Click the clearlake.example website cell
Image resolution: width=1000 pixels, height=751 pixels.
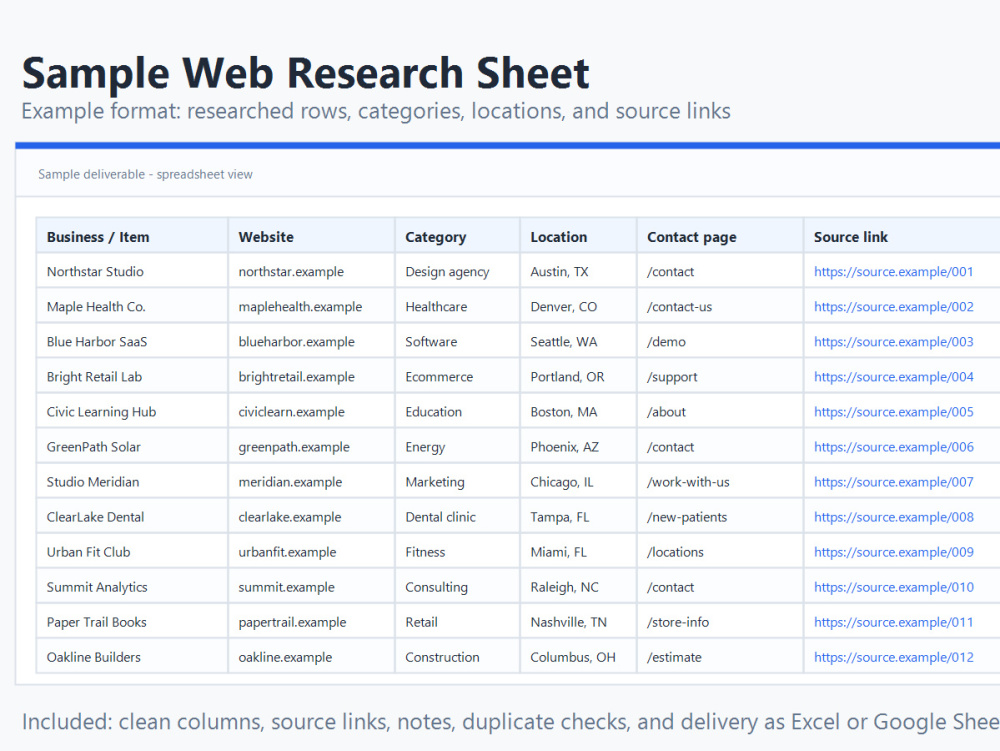[311, 517]
